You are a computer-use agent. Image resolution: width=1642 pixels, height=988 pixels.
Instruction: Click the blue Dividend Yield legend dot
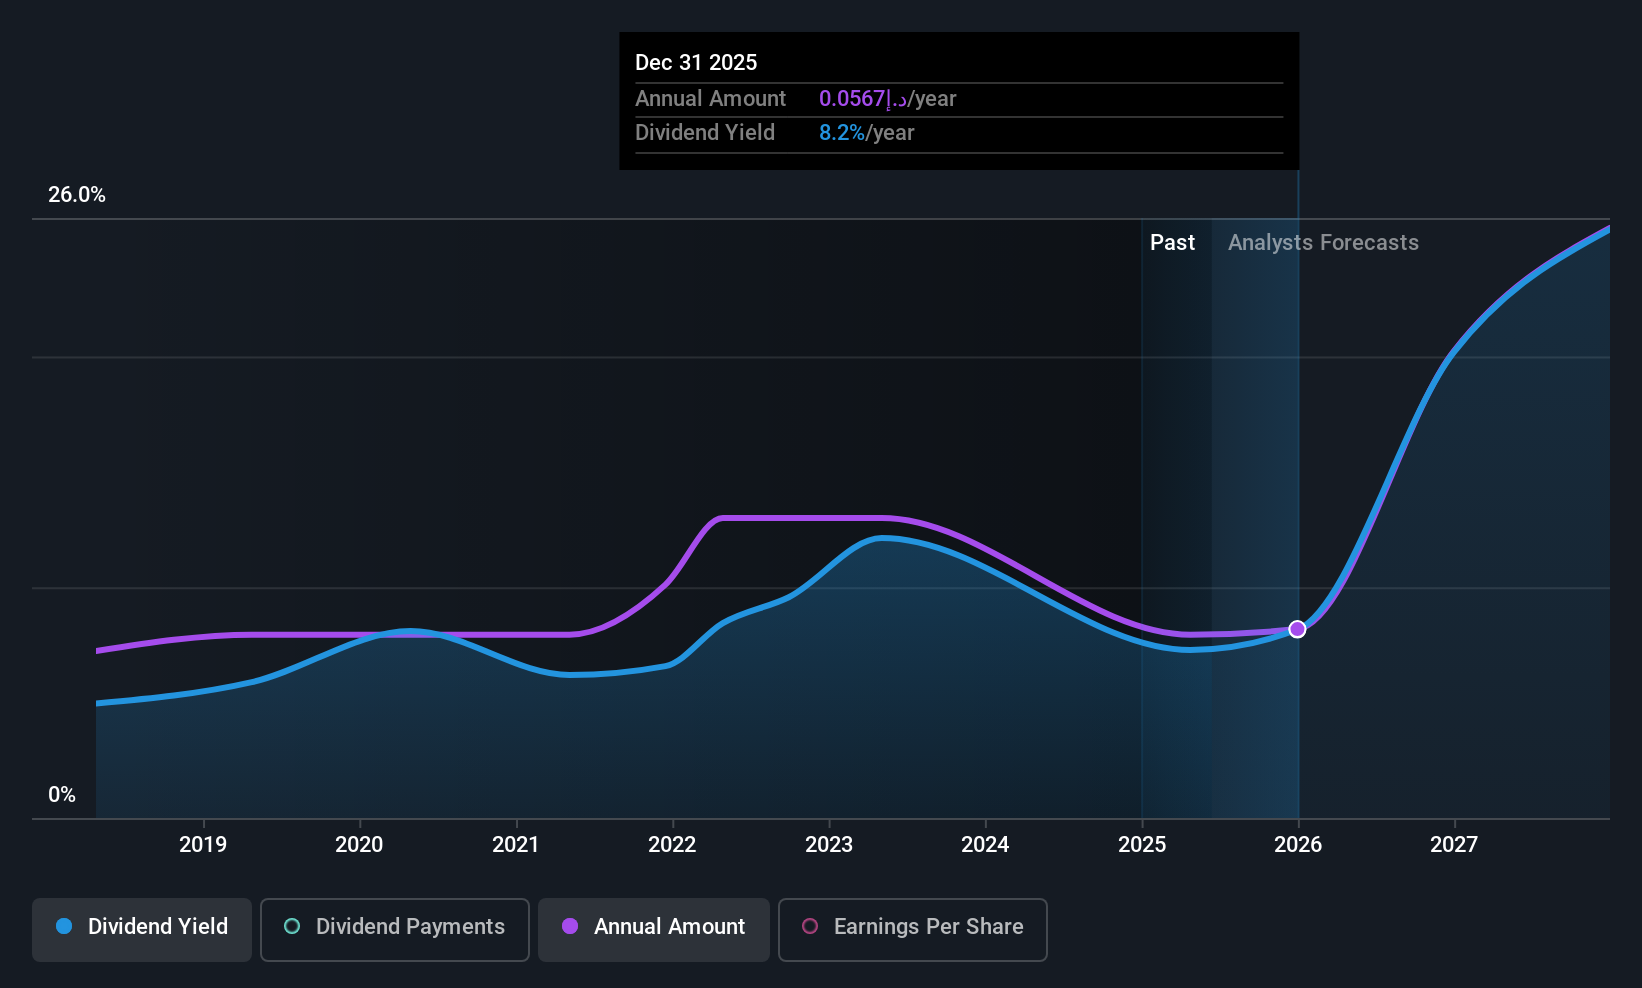(64, 926)
